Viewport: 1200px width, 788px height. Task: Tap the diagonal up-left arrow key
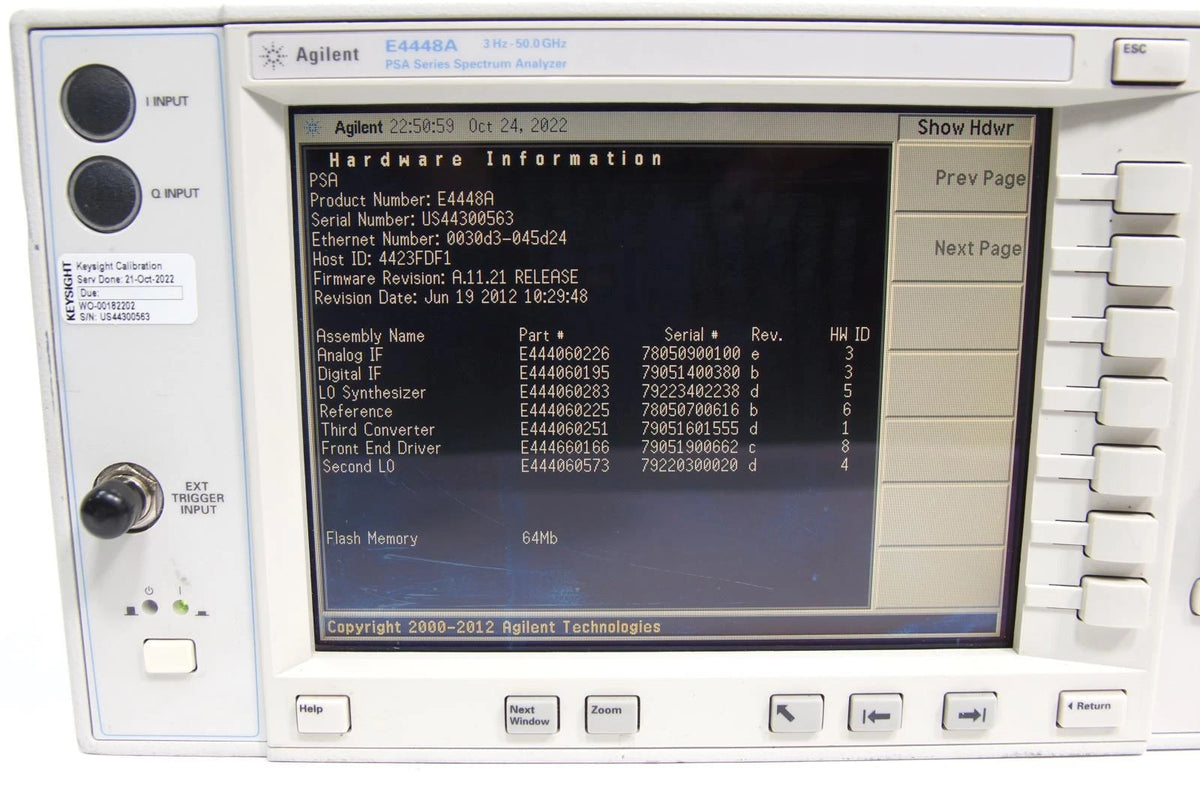point(796,713)
